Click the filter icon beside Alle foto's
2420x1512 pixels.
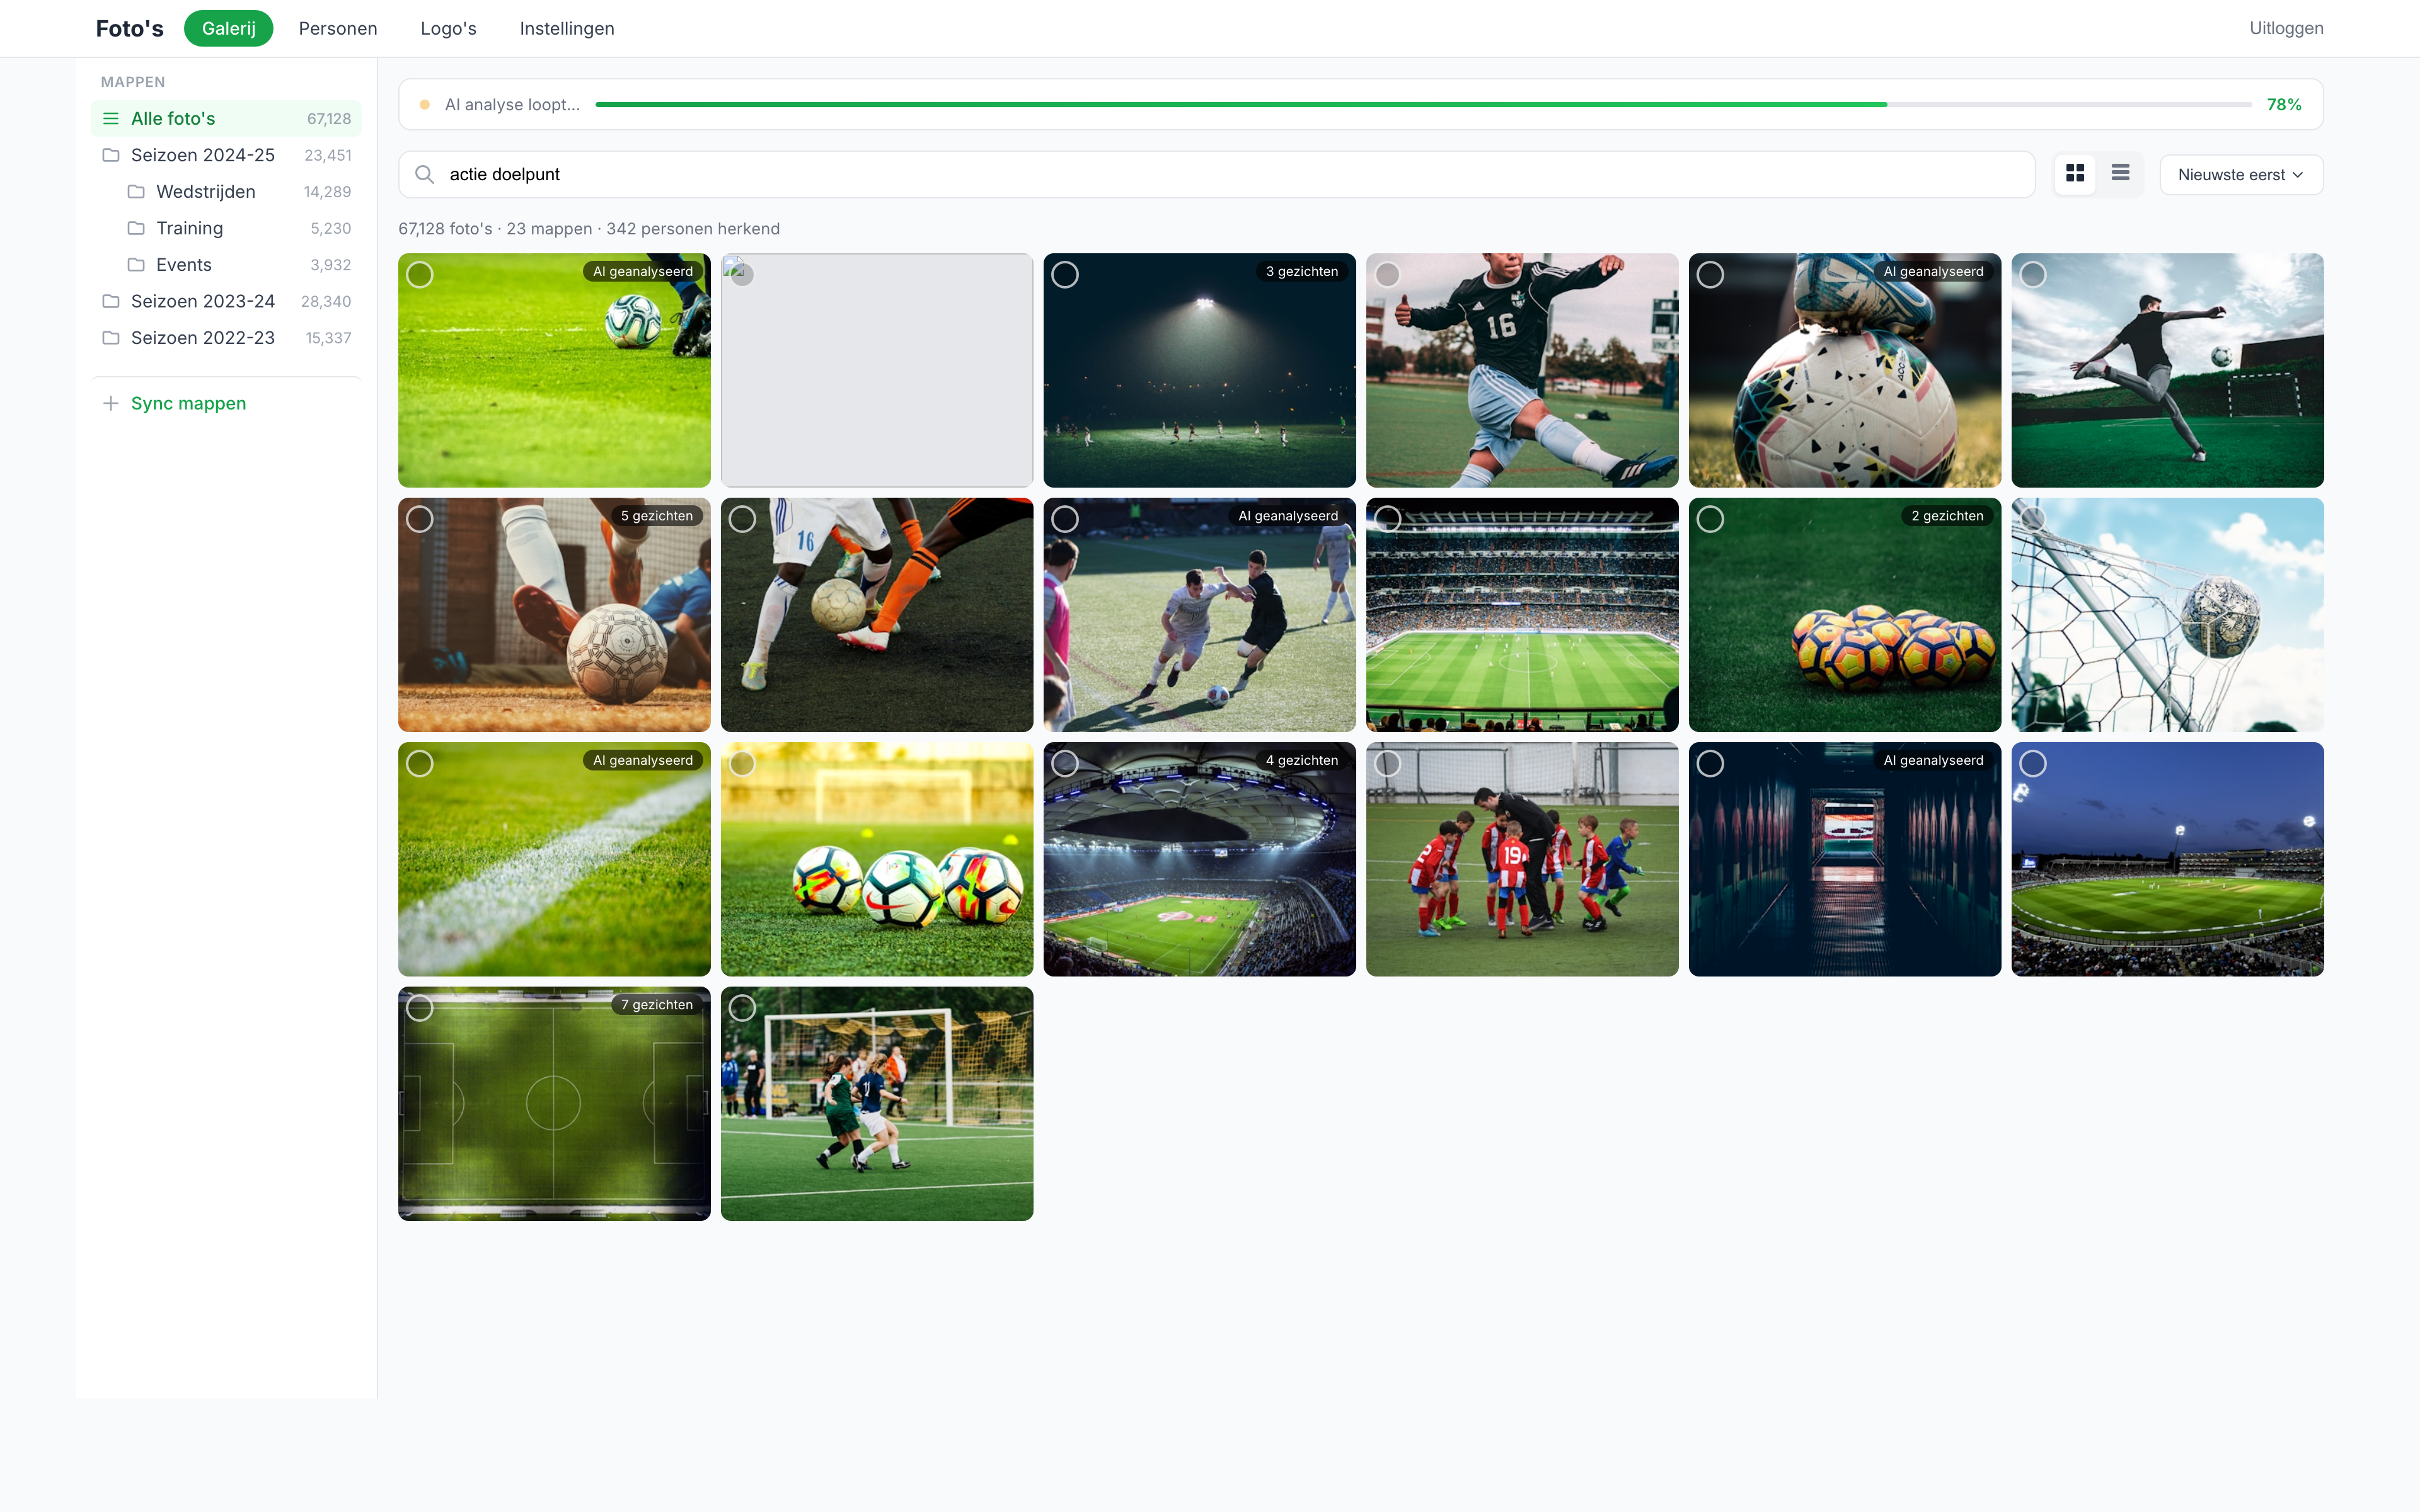click(110, 118)
